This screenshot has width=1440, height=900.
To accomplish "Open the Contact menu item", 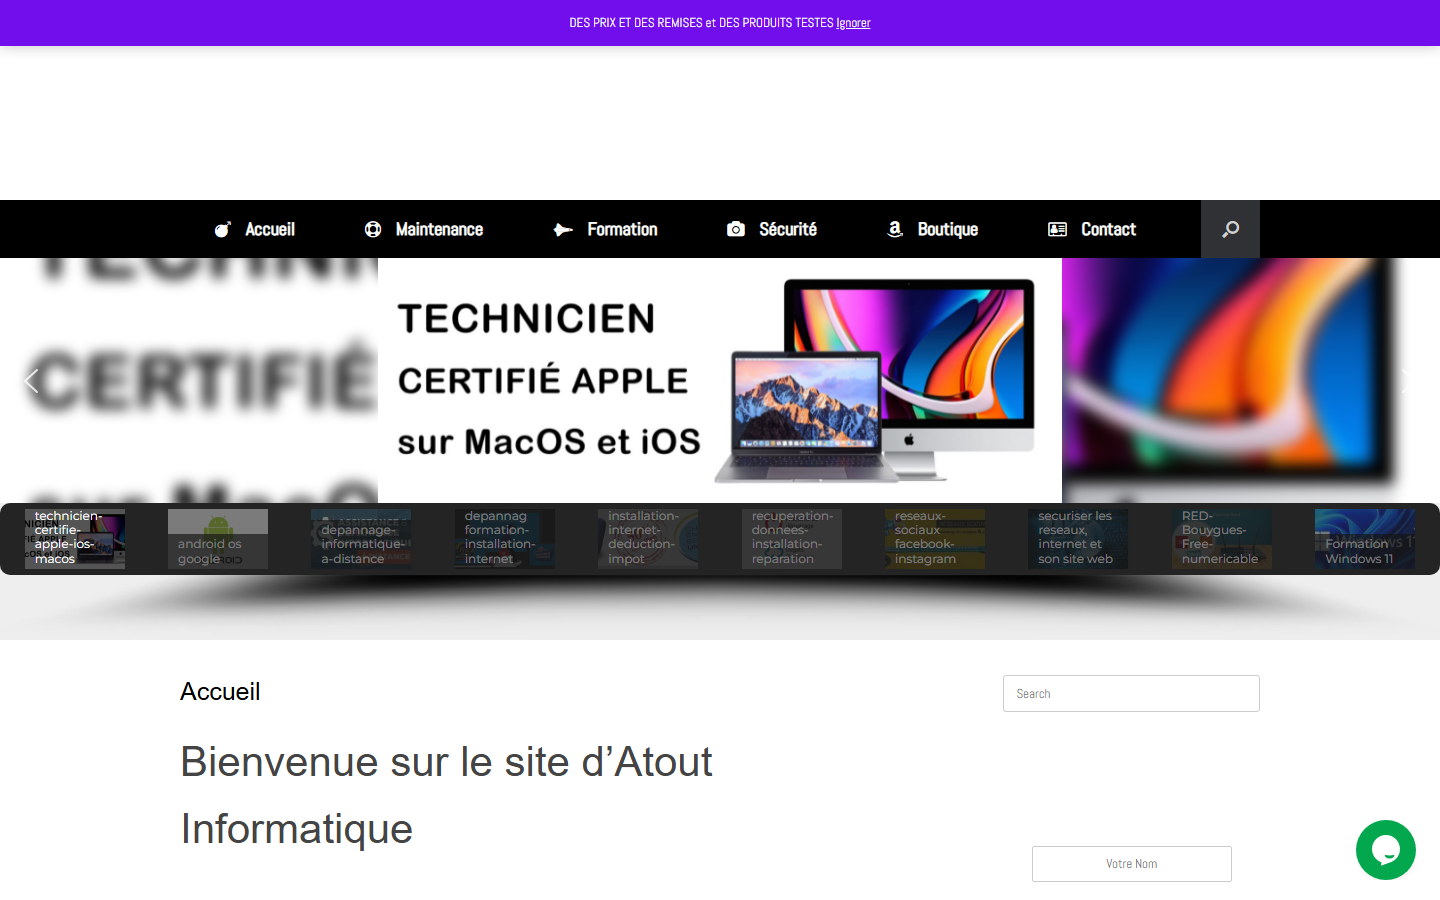I will tap(1108, 229).
